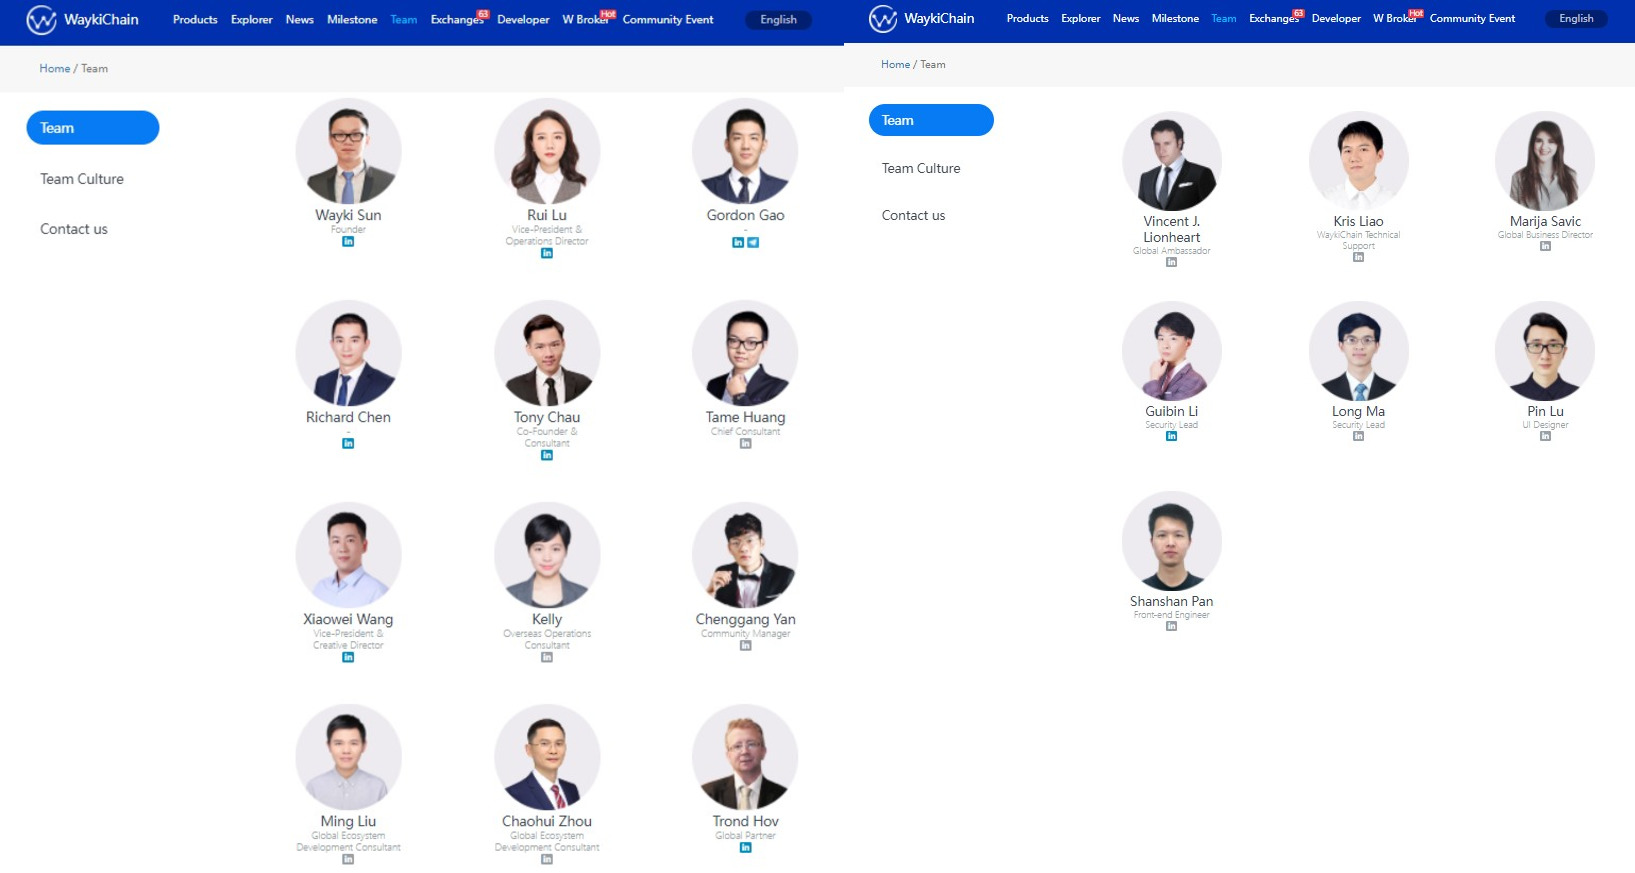Viewport: 1635px width, 873px height.
Task: Open the English language selector on right page
Action: click(x=1576, y=18)
